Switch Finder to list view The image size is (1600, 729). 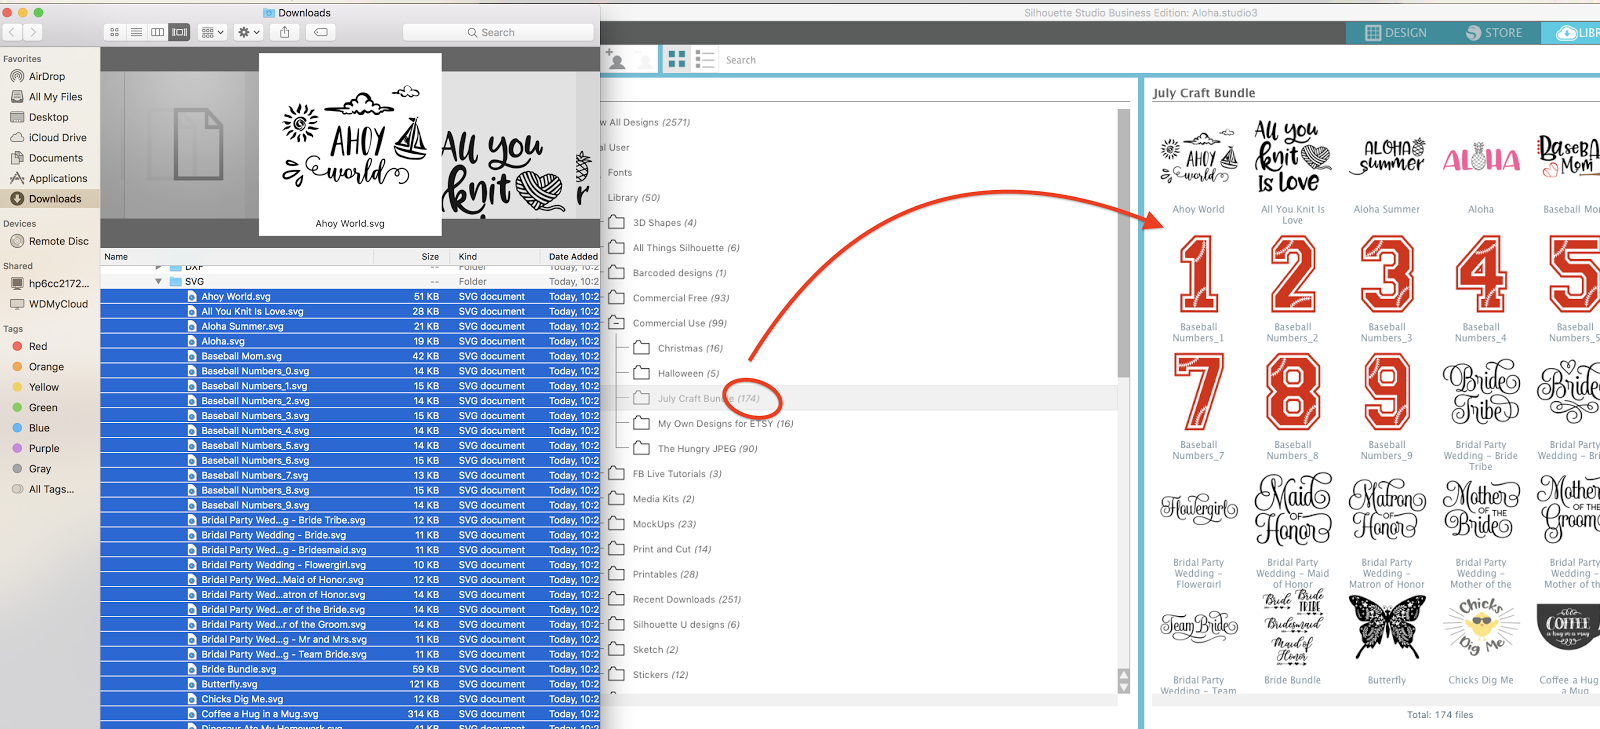(136, 32)
